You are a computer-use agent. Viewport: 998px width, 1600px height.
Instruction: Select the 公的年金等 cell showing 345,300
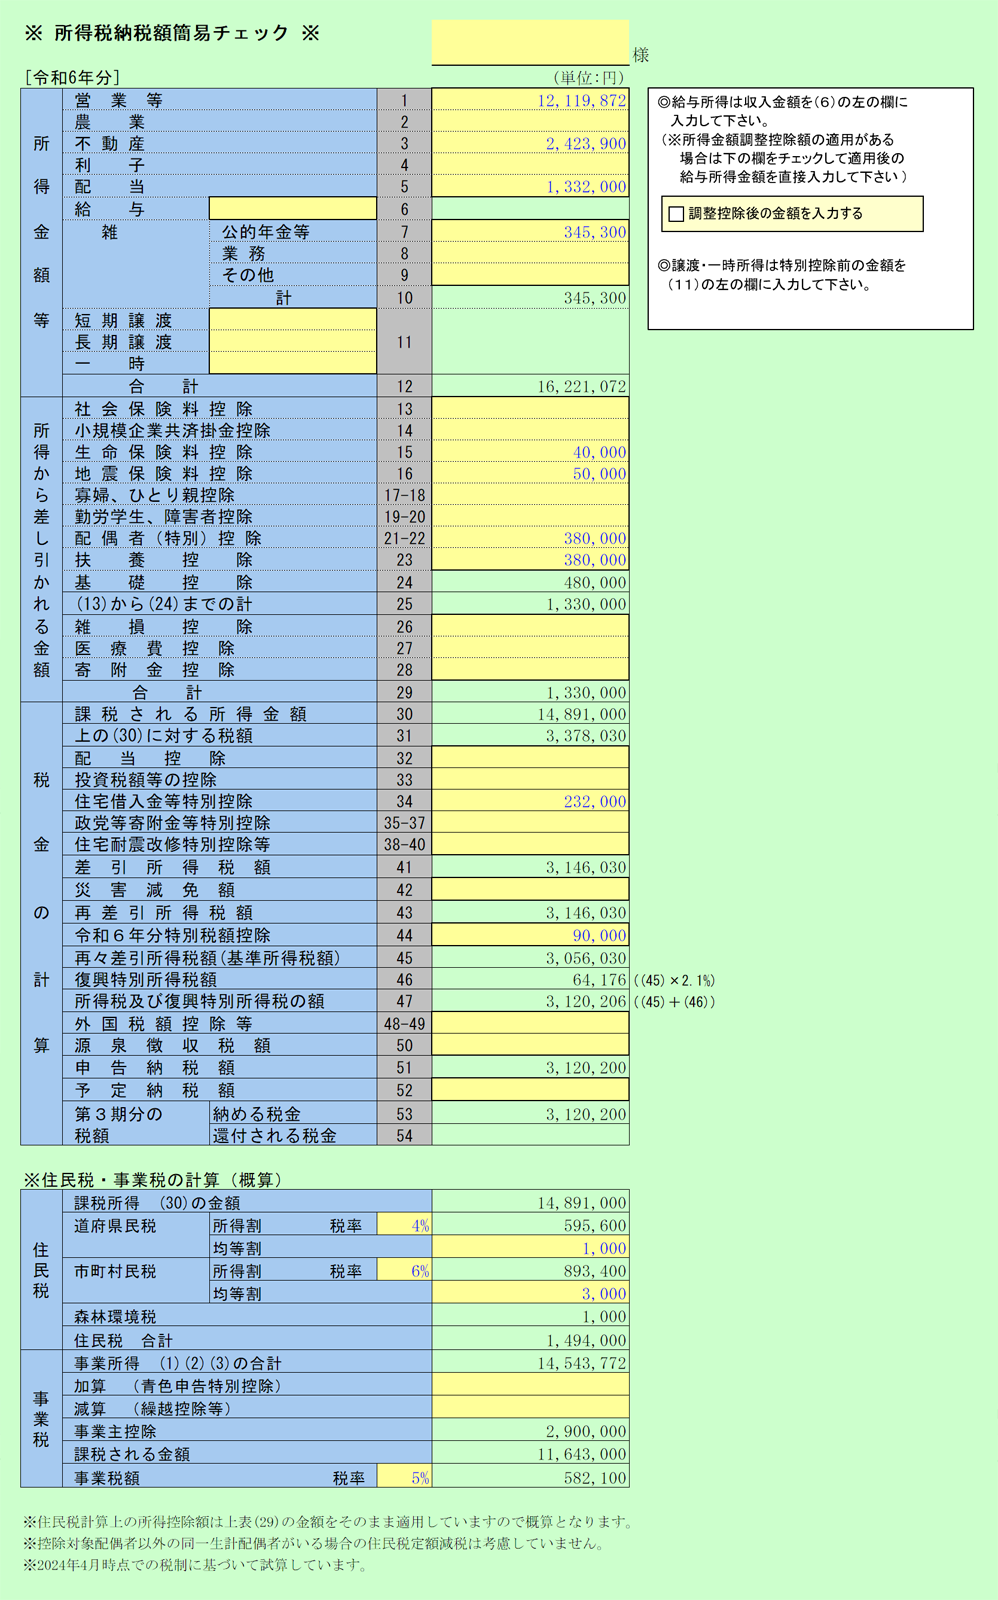coord(530,232)
